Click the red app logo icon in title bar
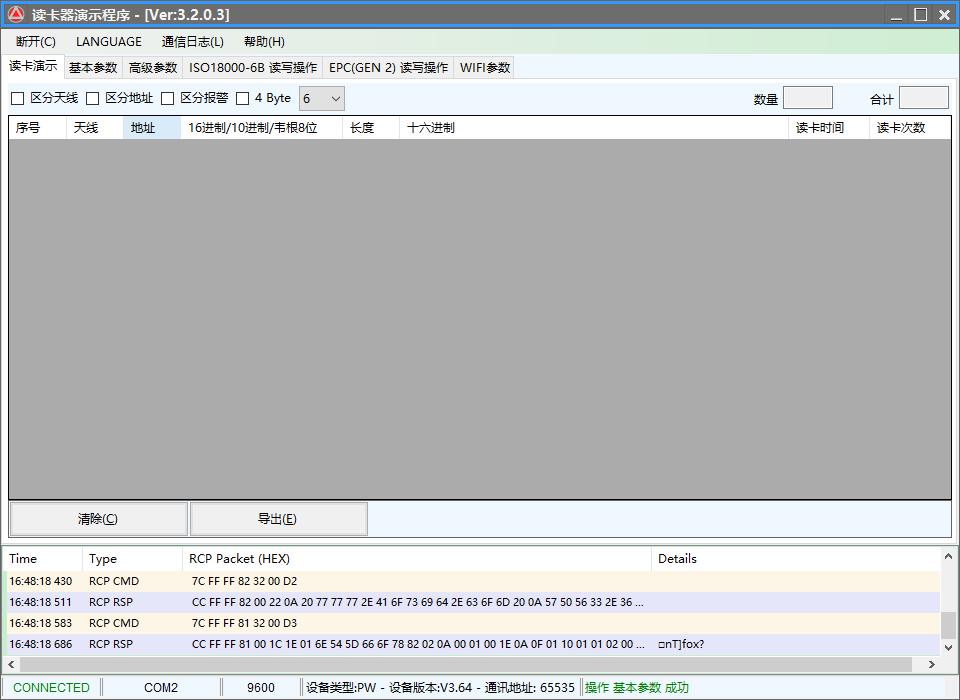This screenshot has width=960, height=700. (x=16, y=15)
